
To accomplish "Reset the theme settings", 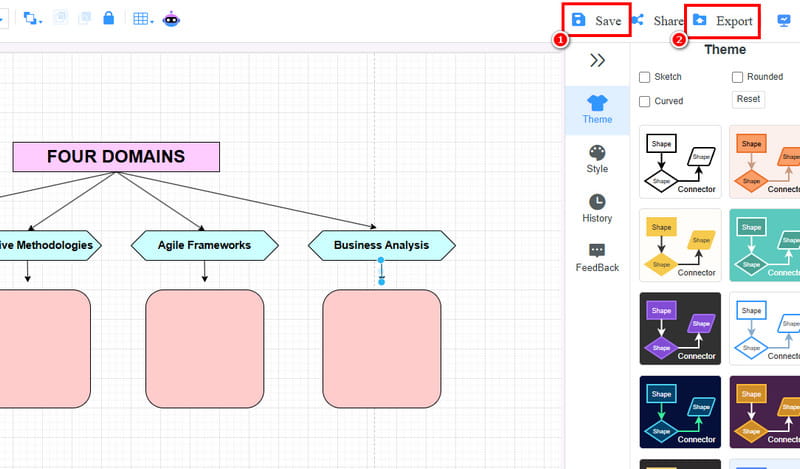I will click(748, 99).
